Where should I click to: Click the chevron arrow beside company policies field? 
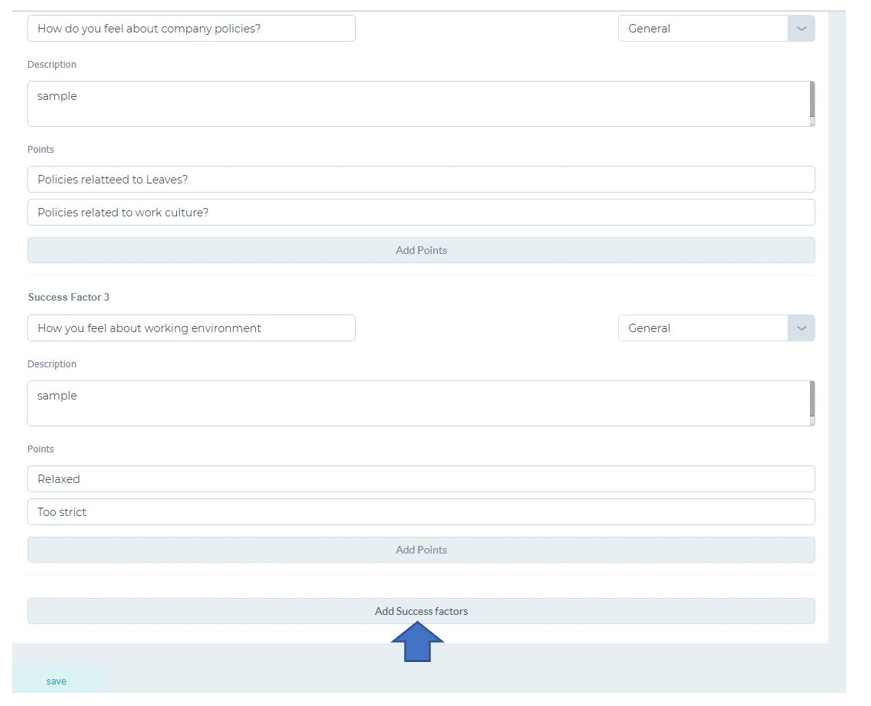(x=801, y=28)
